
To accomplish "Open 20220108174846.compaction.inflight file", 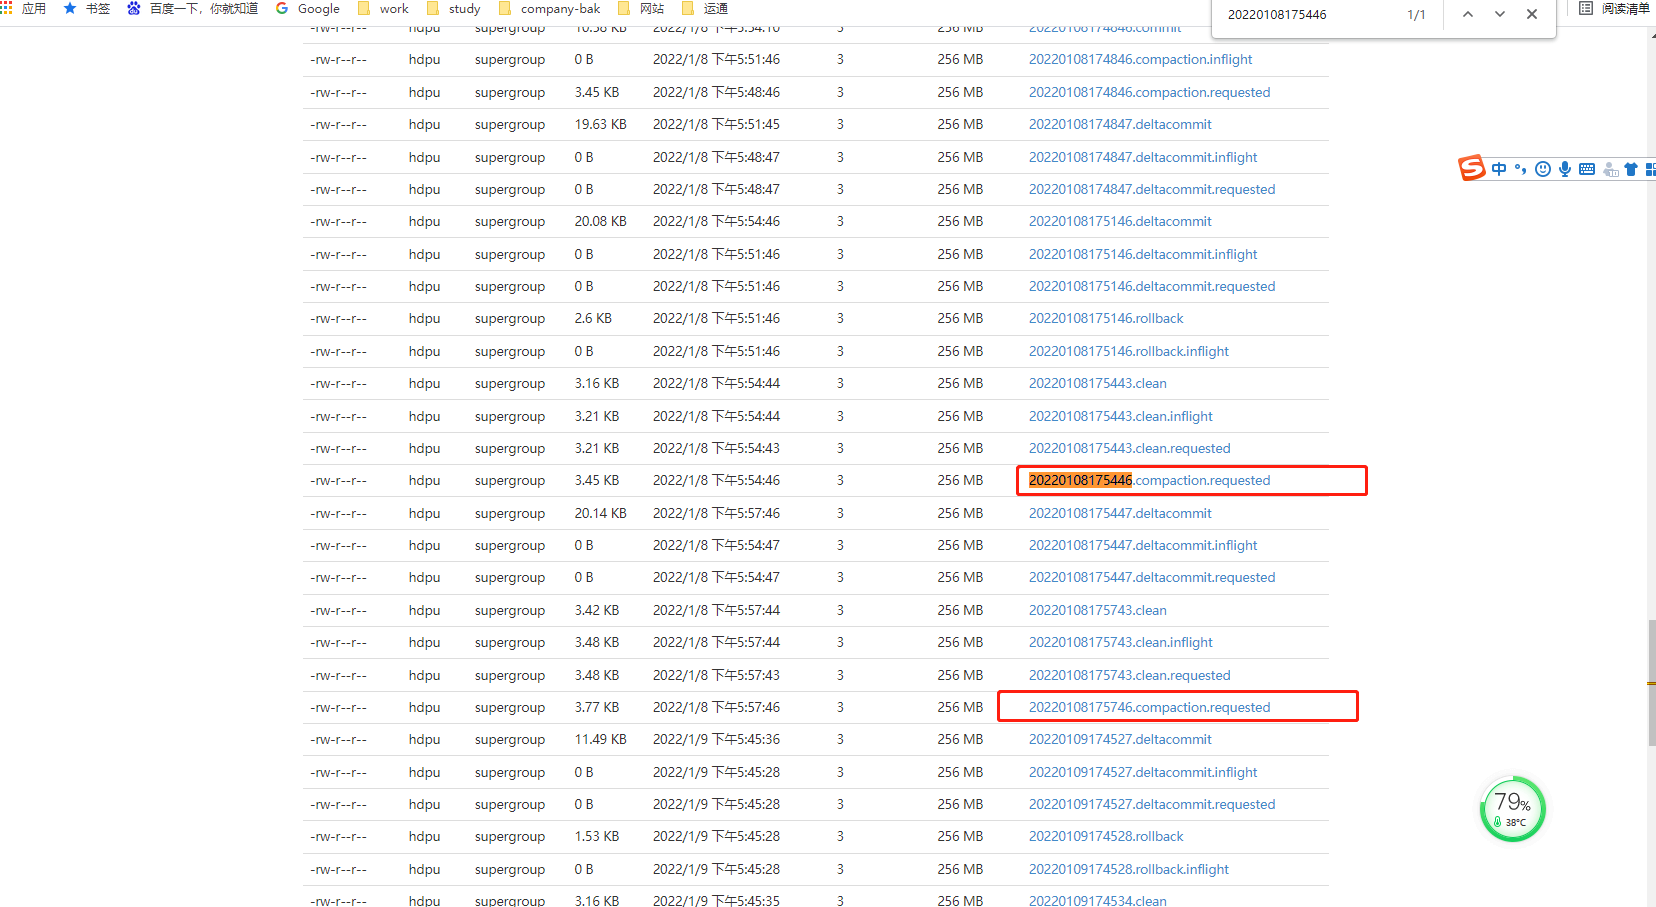I will coord(1140,59).
